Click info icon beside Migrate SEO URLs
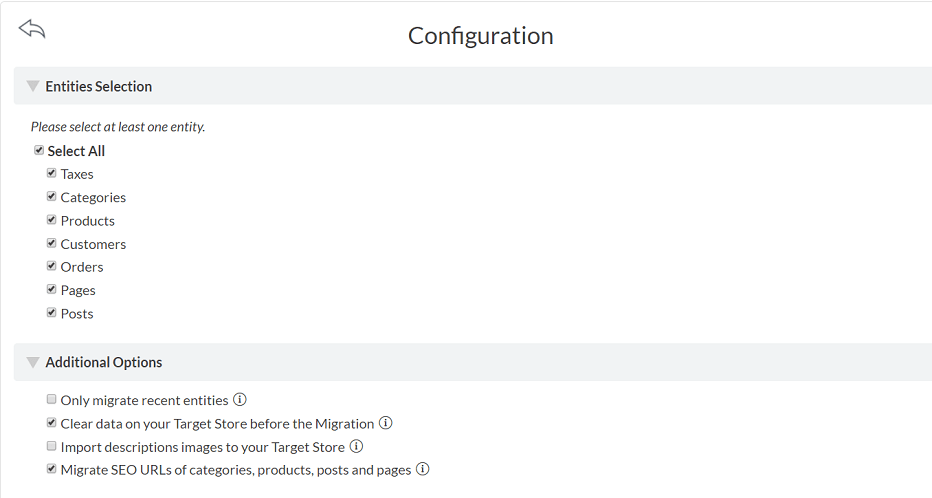This screenshot has width=932, height=498. (x=423, y=469)
